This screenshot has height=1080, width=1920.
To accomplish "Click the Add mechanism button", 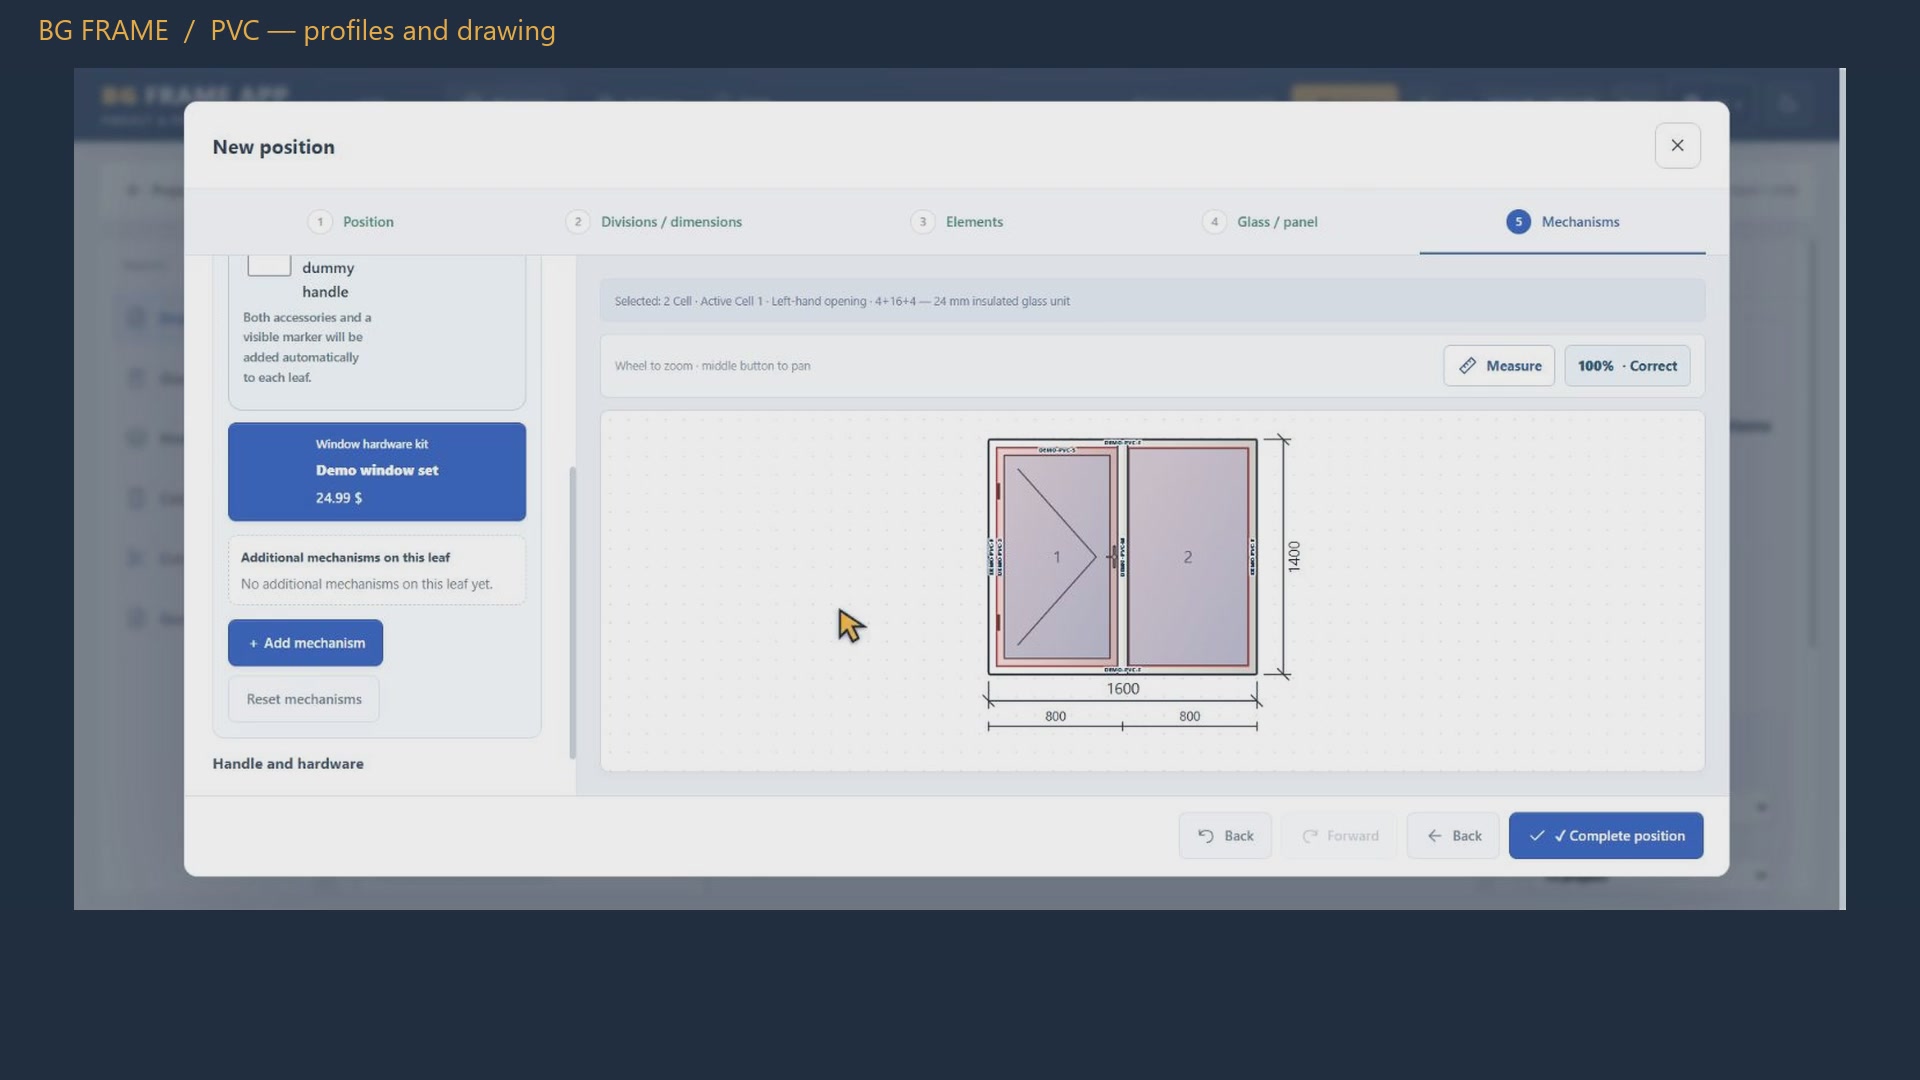I will click(x=305, y=643).
